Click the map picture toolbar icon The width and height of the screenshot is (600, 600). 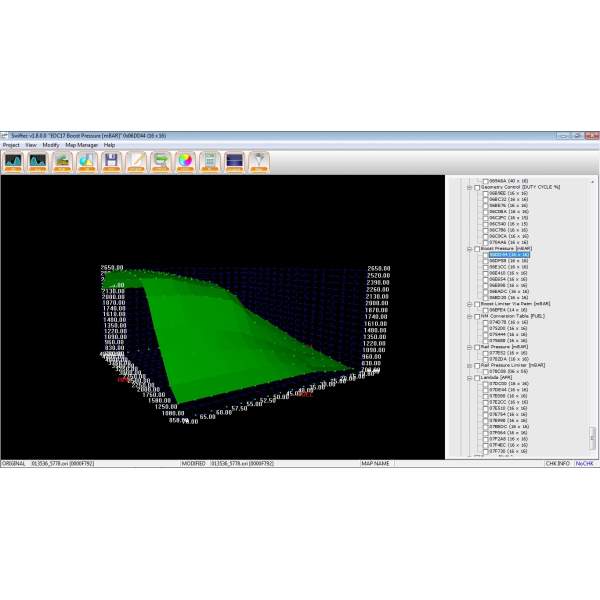62,162
